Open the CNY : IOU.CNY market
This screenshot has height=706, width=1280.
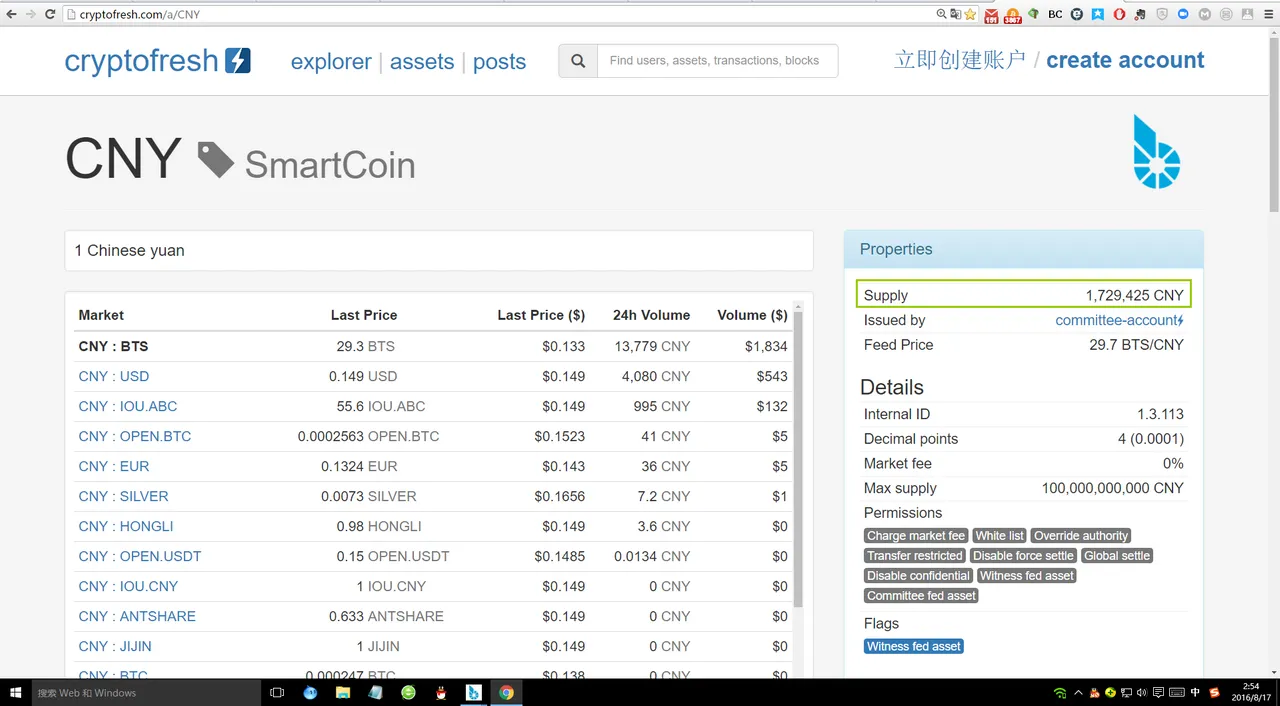coord(128,586)
